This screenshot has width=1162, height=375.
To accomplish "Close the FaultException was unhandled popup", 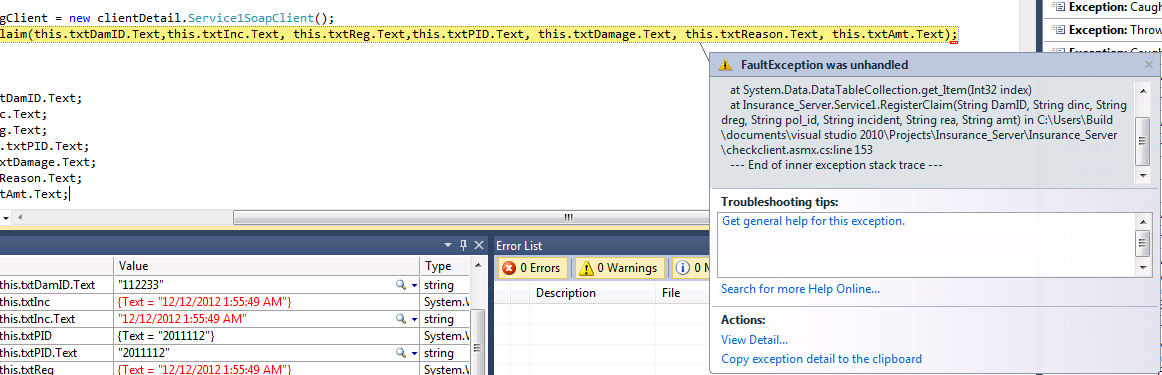I will 1149,65.
